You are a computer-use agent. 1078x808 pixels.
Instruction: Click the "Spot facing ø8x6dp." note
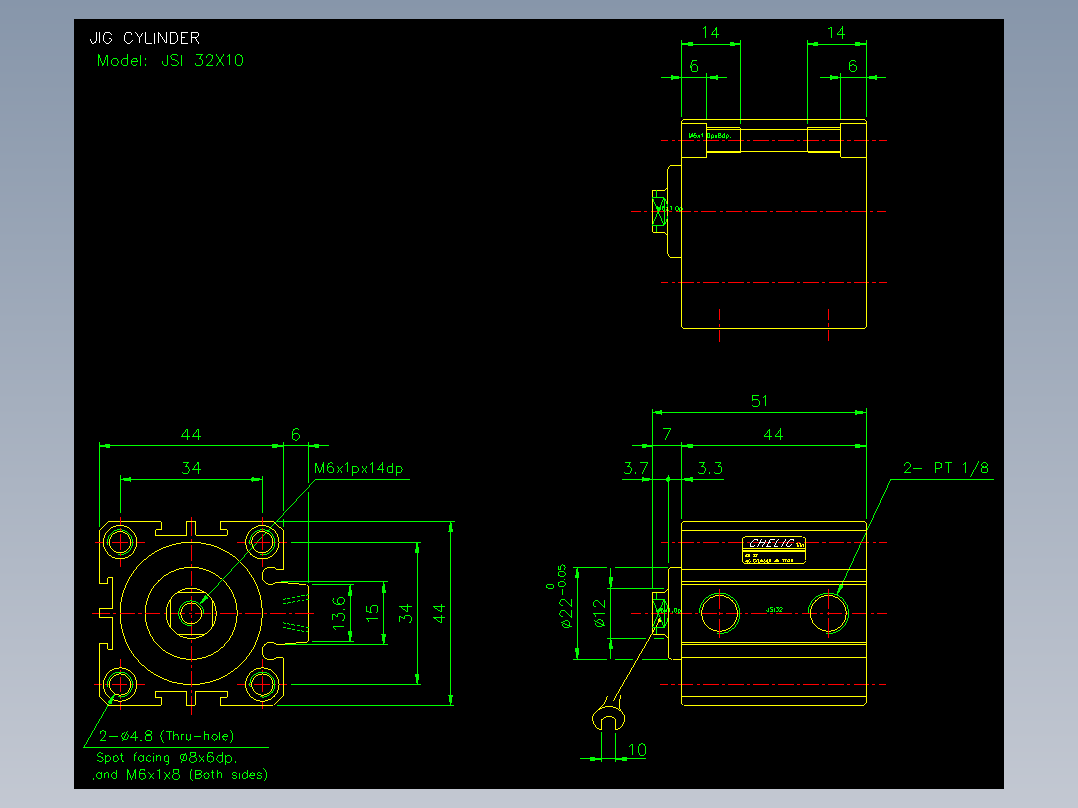coord(166,757)
